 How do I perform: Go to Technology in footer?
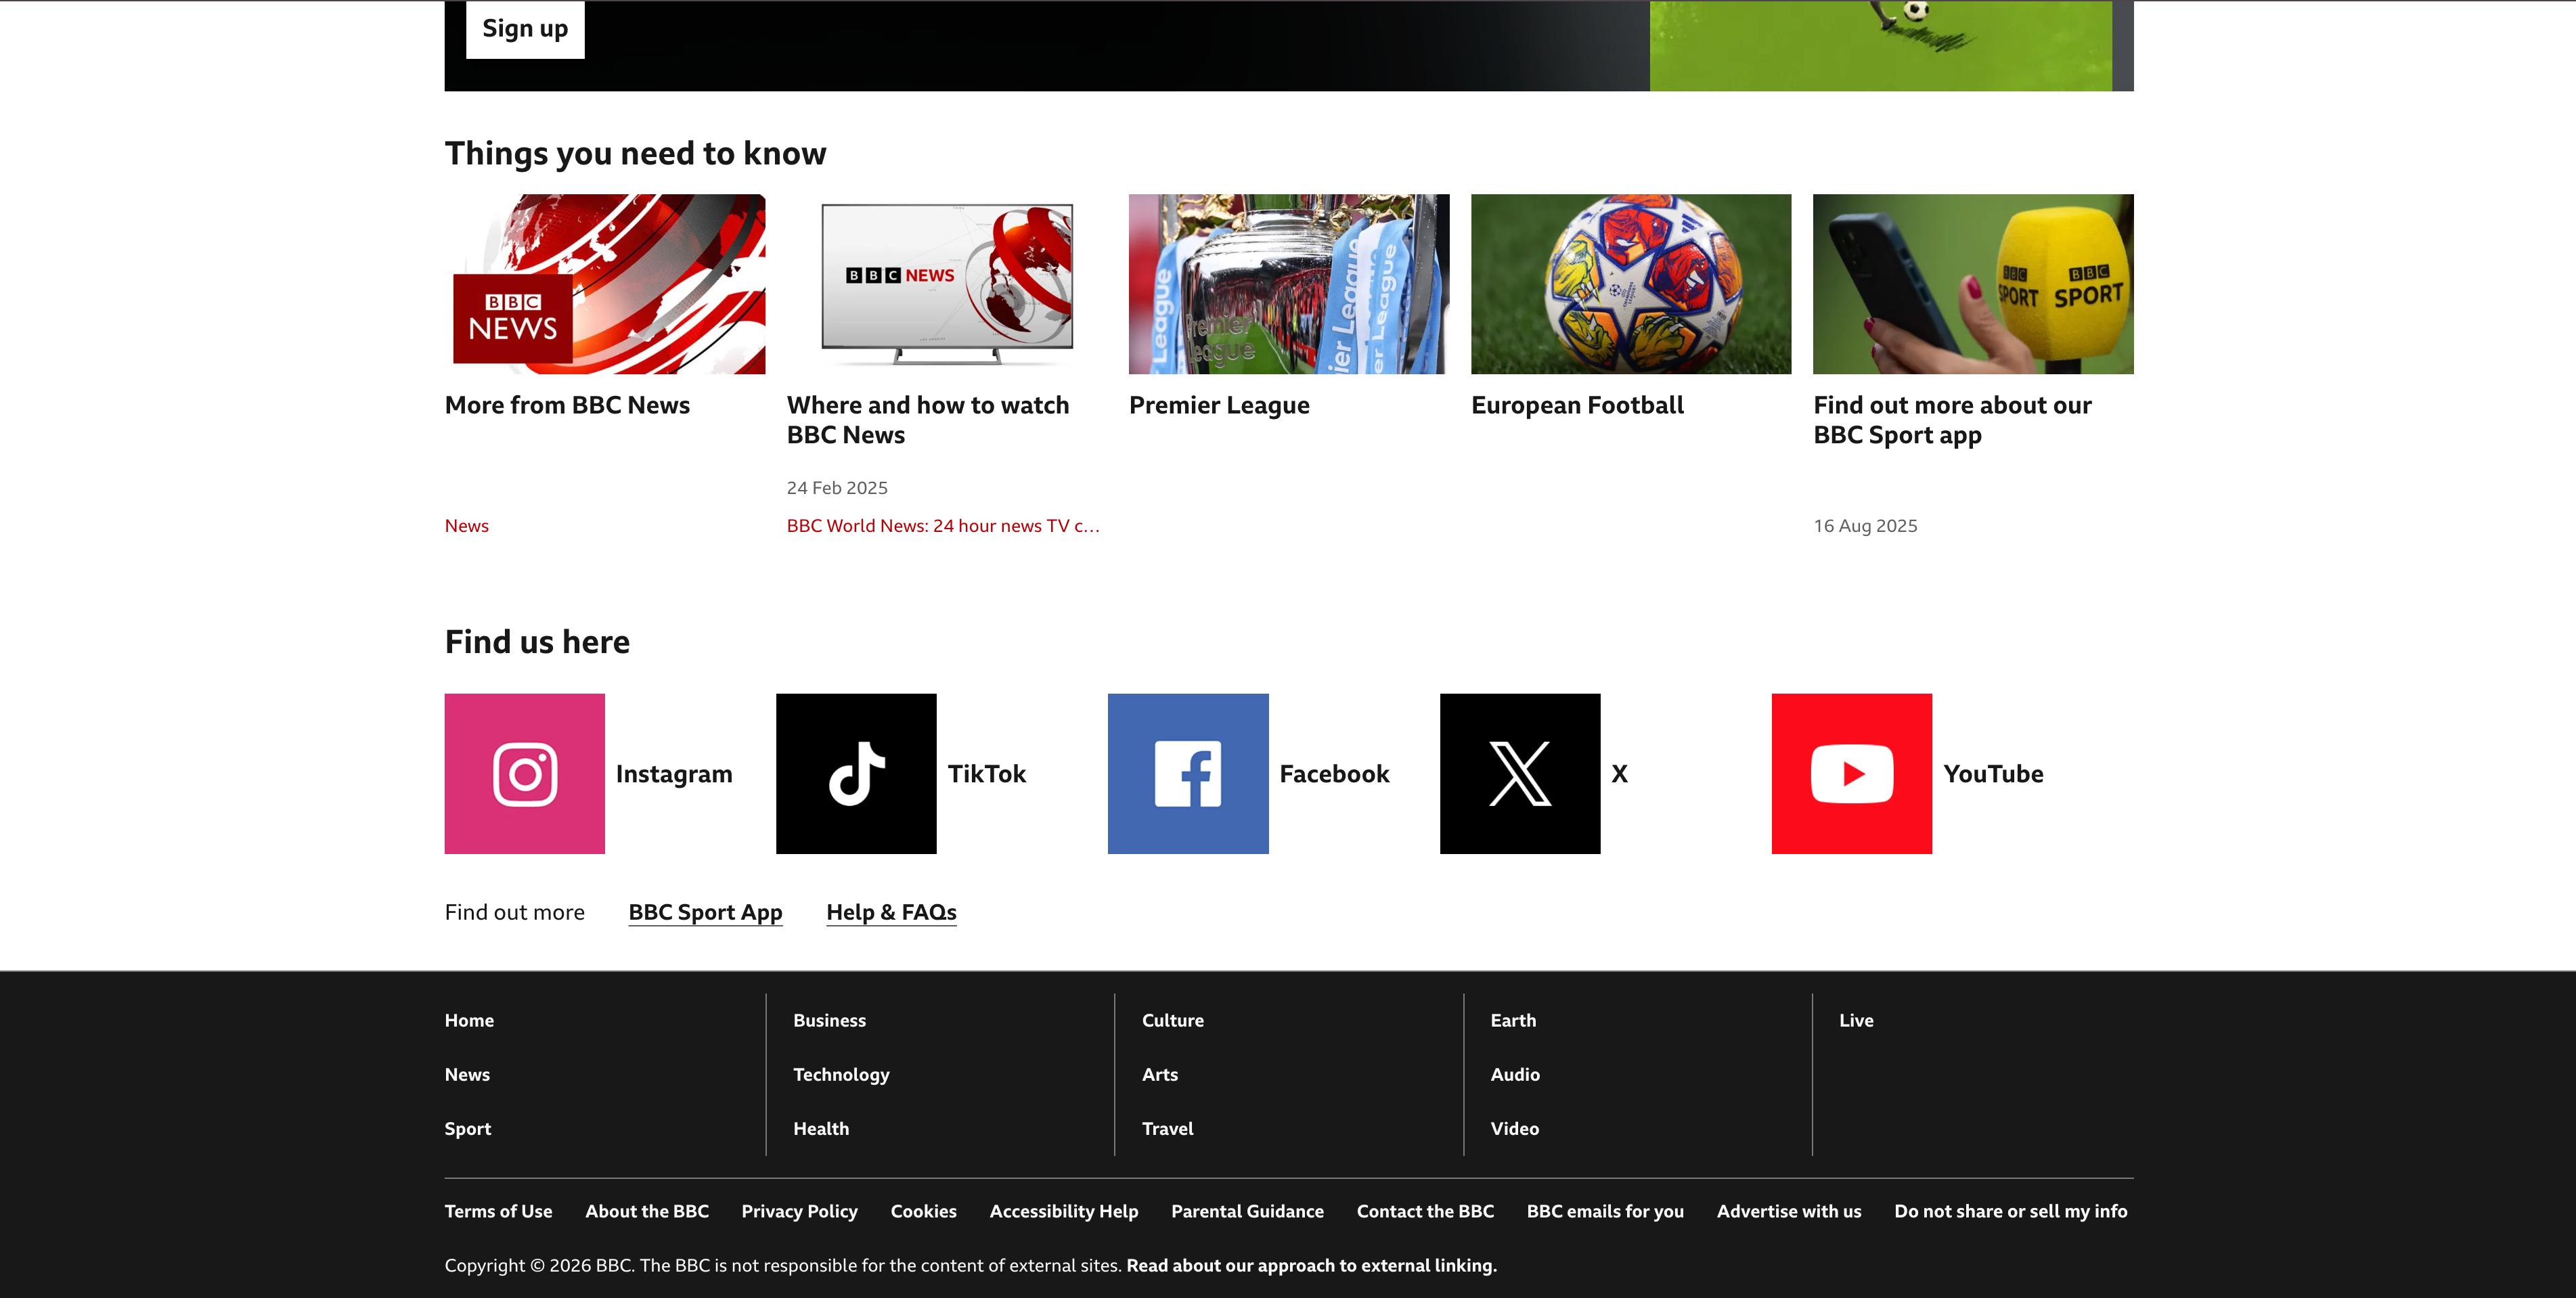point(841,1074)
